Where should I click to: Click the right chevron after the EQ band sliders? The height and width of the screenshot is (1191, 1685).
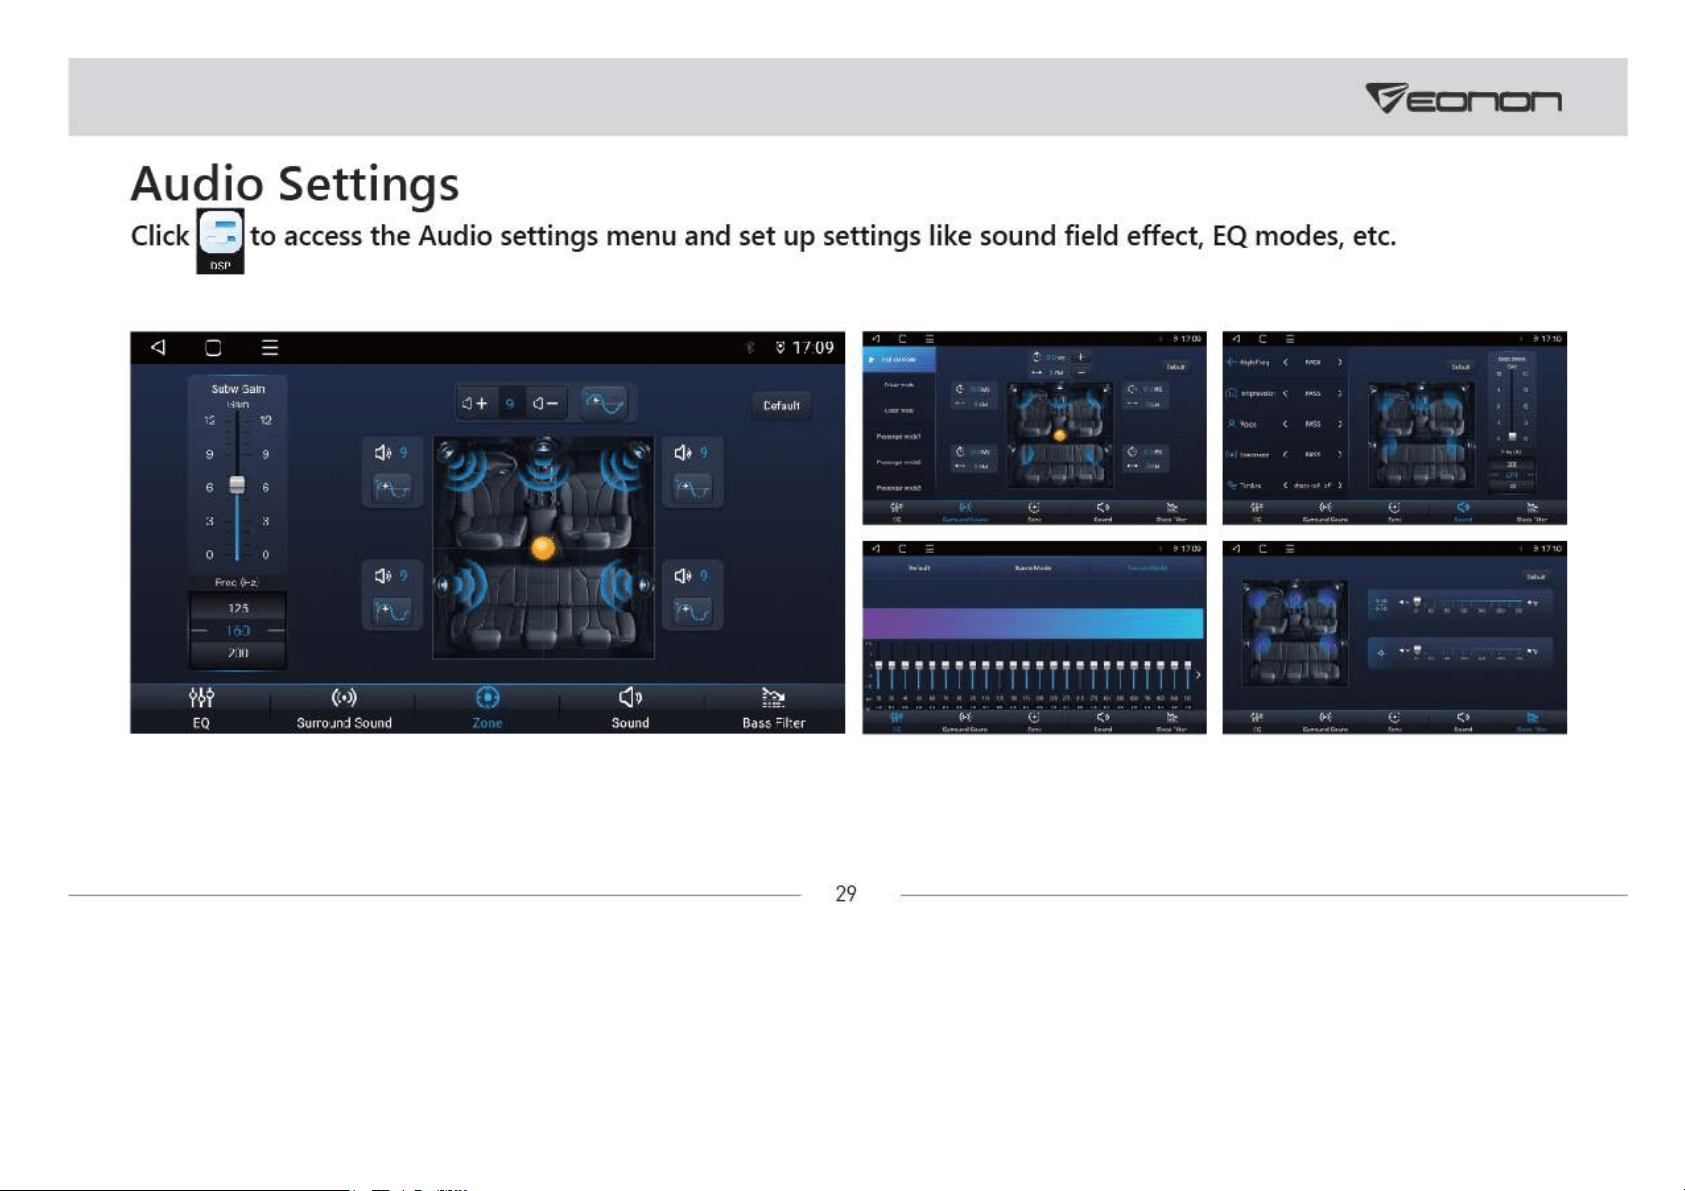pos(1198,675)
